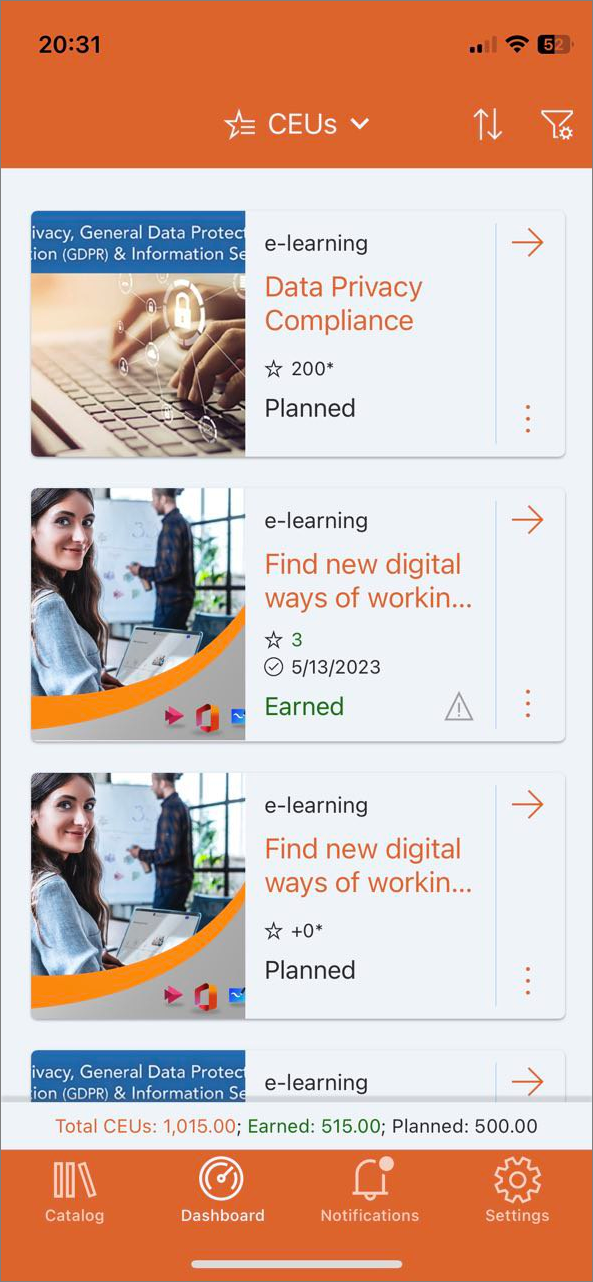Click the warning triangle on Earned course
Viewport: 593px width, 1282px height.
[458, 708]
